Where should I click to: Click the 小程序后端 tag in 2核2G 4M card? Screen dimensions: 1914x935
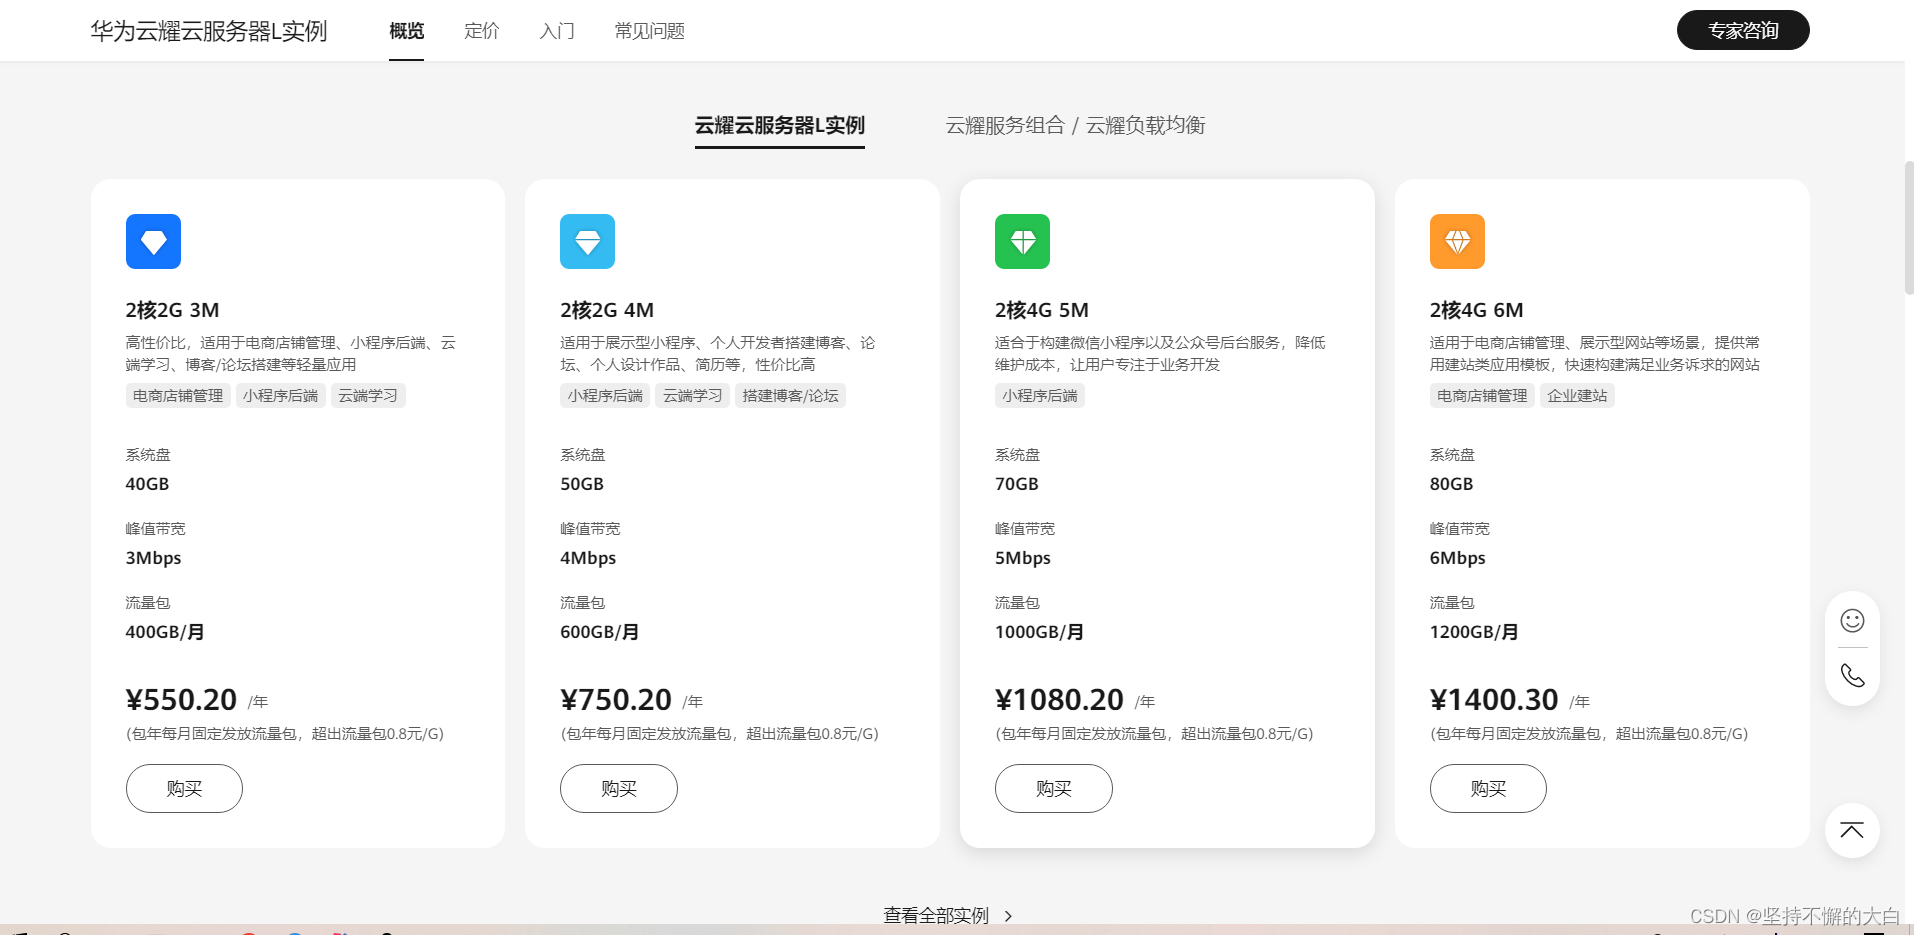[x=605, y=396]
